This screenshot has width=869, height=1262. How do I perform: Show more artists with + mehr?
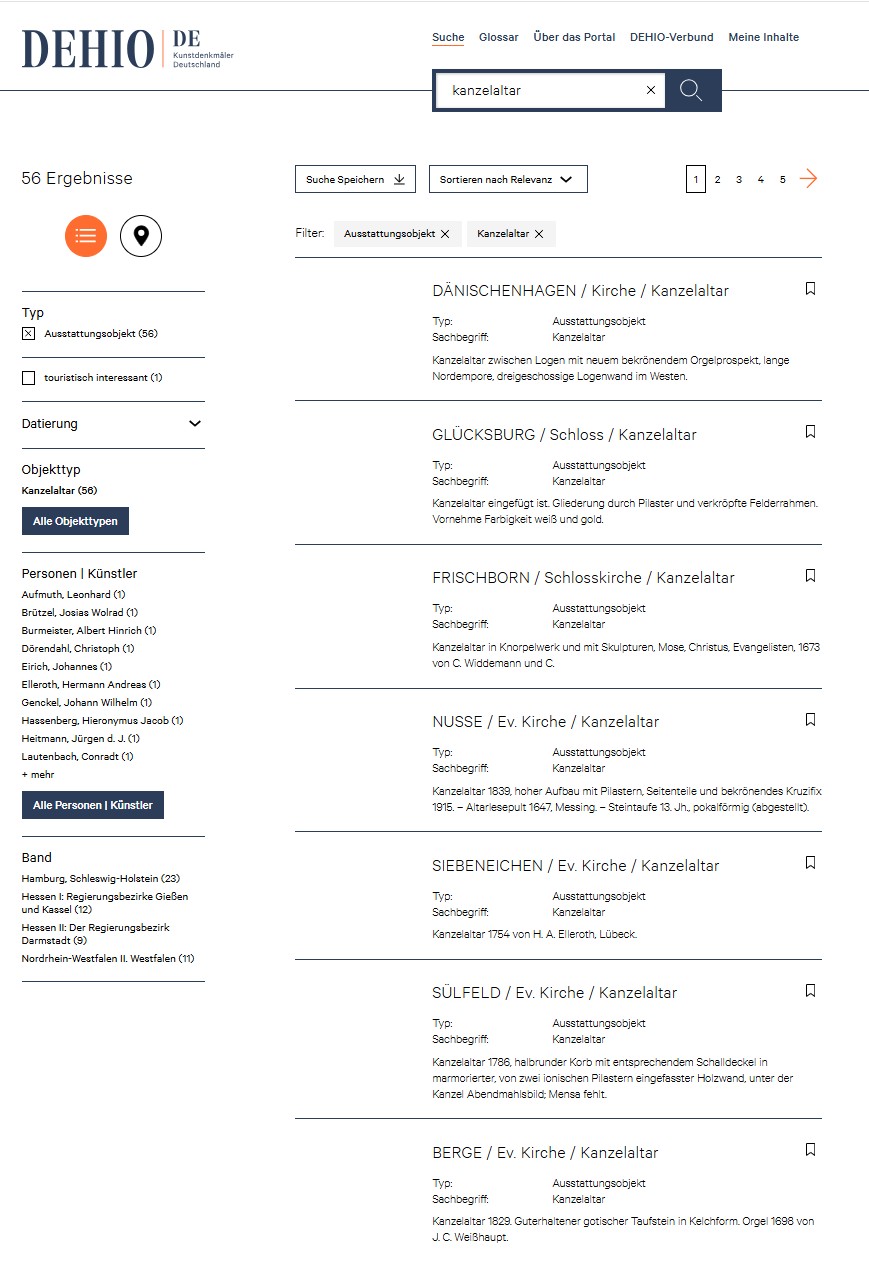[38, 775]
